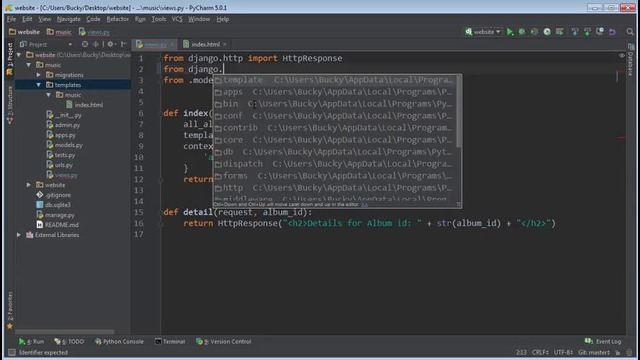Open models.py in project tree

click(x=64, y=145)
